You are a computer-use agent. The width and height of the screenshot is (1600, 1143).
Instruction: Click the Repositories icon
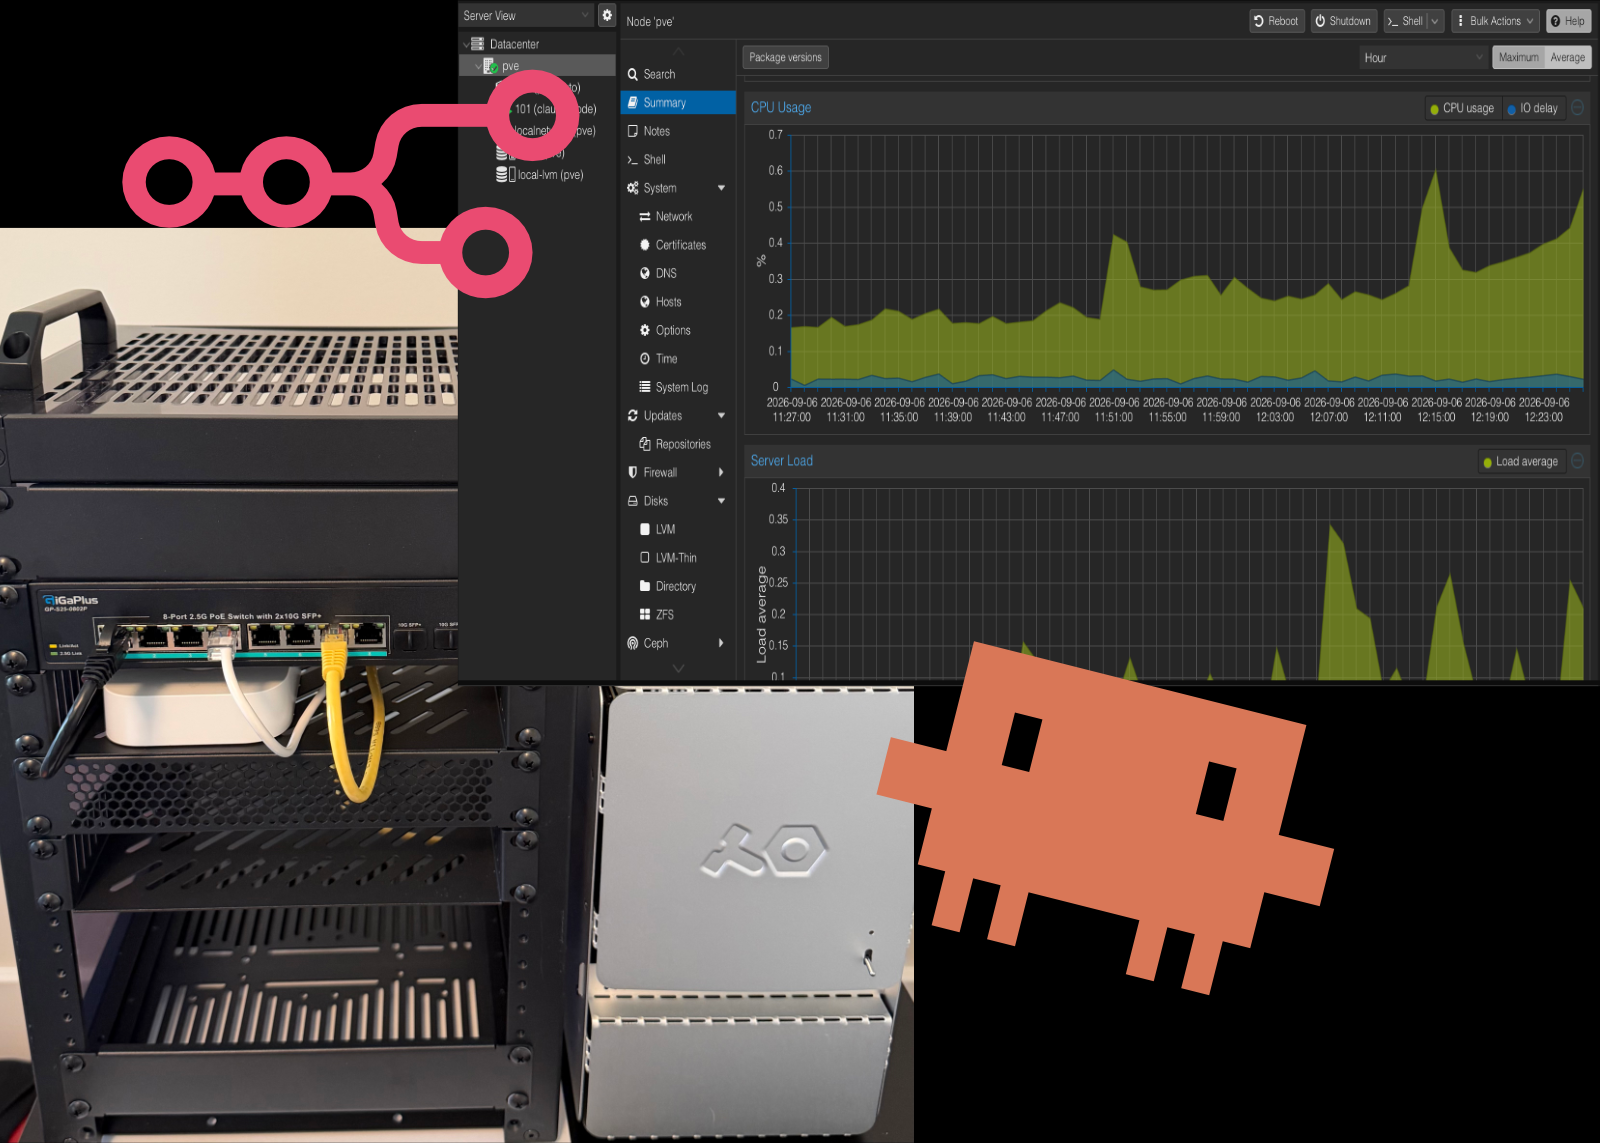pos(645,444)
